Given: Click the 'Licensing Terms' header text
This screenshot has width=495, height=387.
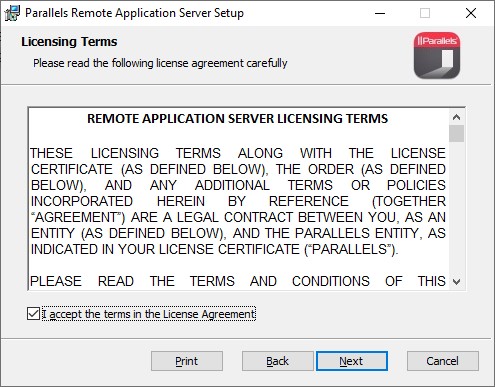Looking at the screenshot, I should pyautogui.click(x=69, y=42).
